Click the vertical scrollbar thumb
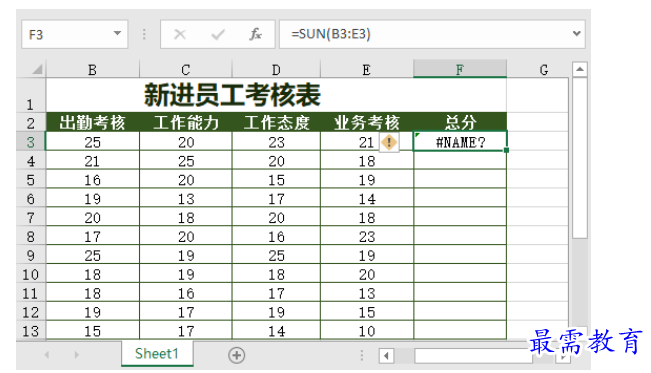 [580, 158]
